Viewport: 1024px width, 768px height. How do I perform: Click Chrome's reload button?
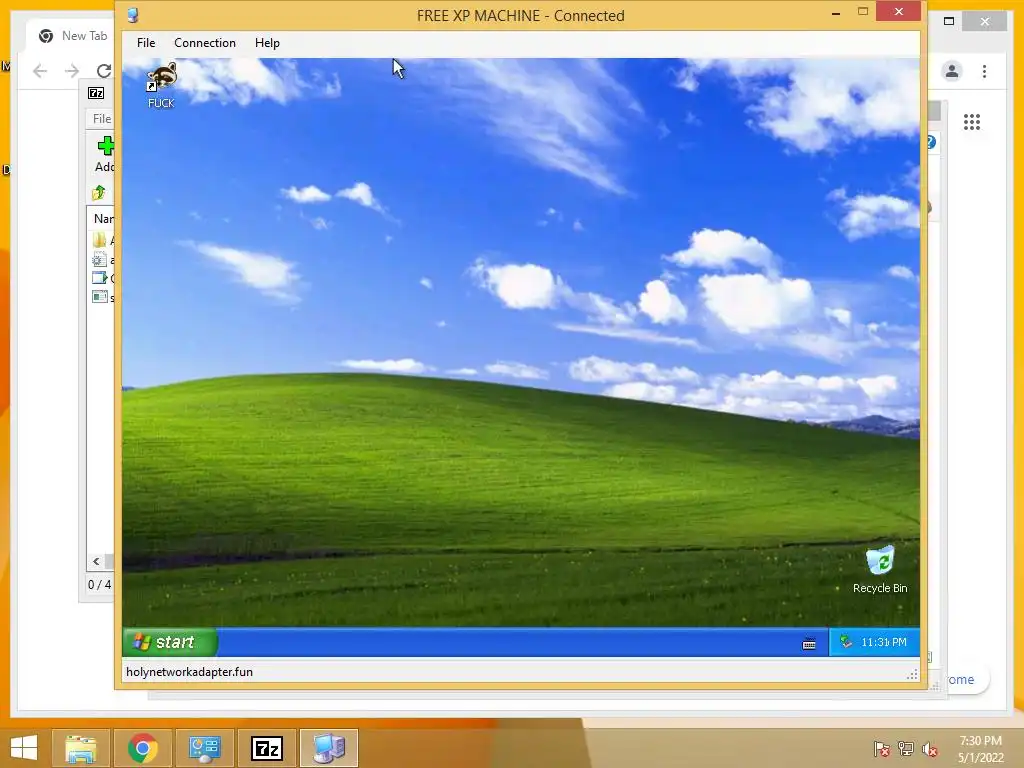104,71
